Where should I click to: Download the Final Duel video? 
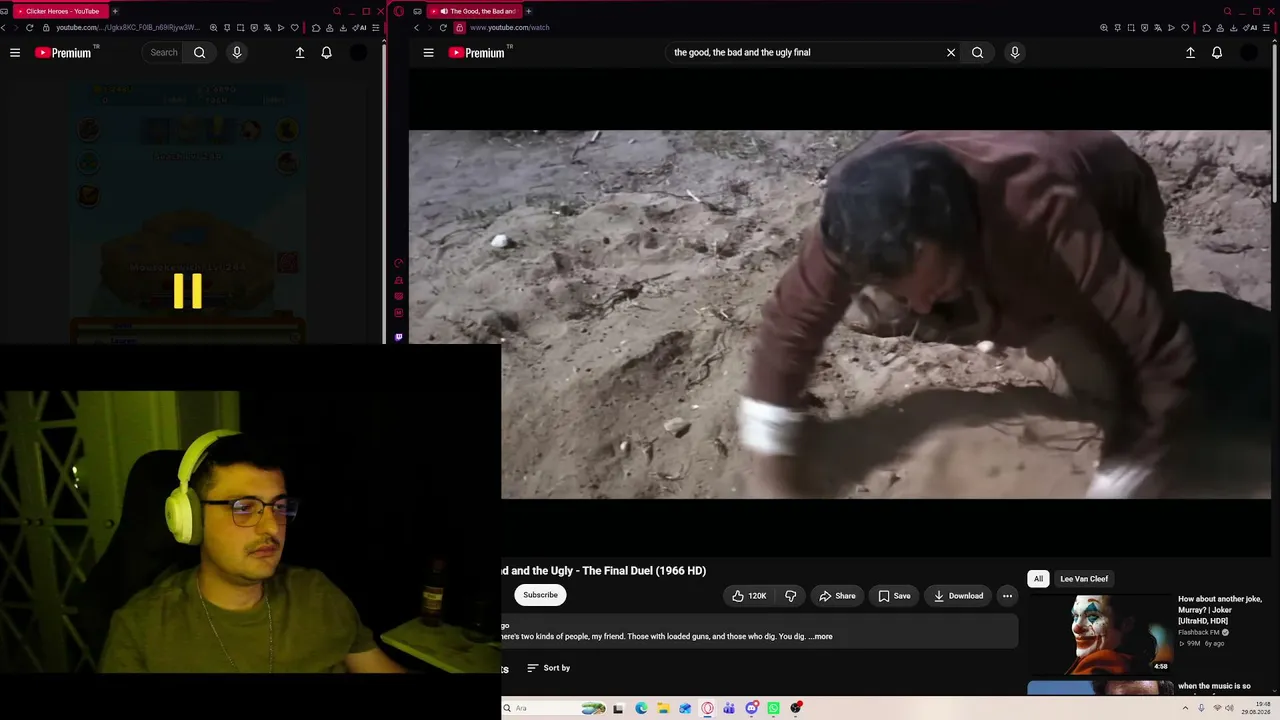[x=958, y=596]
